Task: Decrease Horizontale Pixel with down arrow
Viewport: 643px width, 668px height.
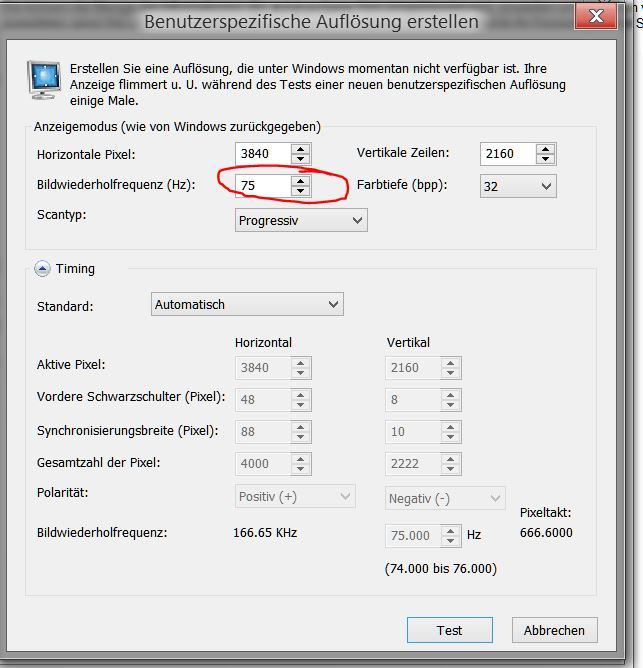Action: (301, 159)
